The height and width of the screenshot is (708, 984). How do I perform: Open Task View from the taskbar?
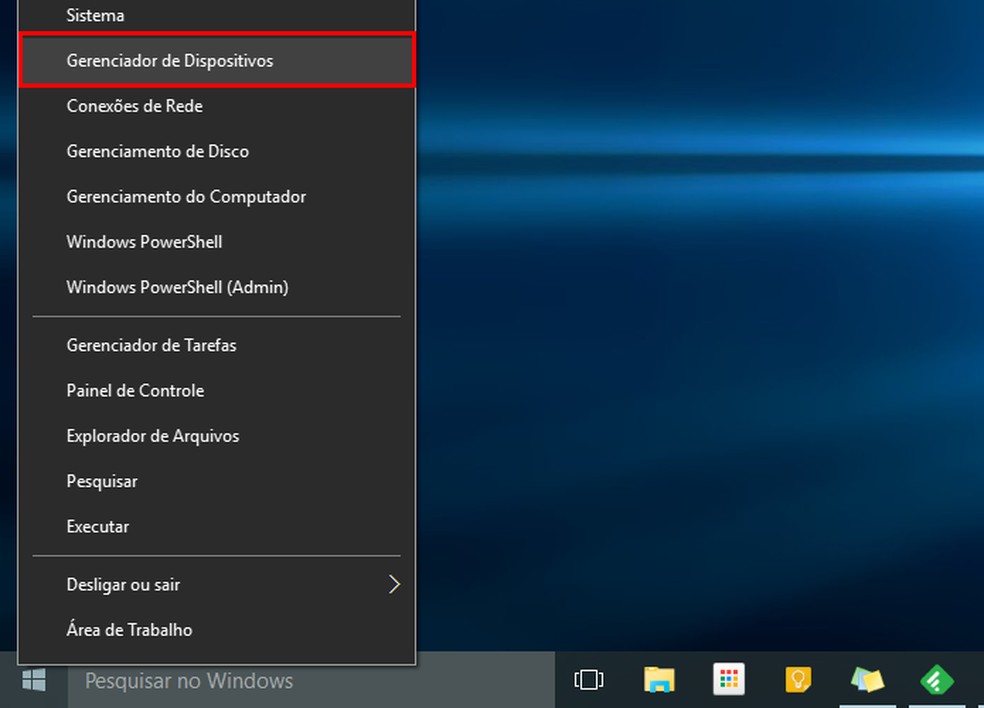click(589, 680)
